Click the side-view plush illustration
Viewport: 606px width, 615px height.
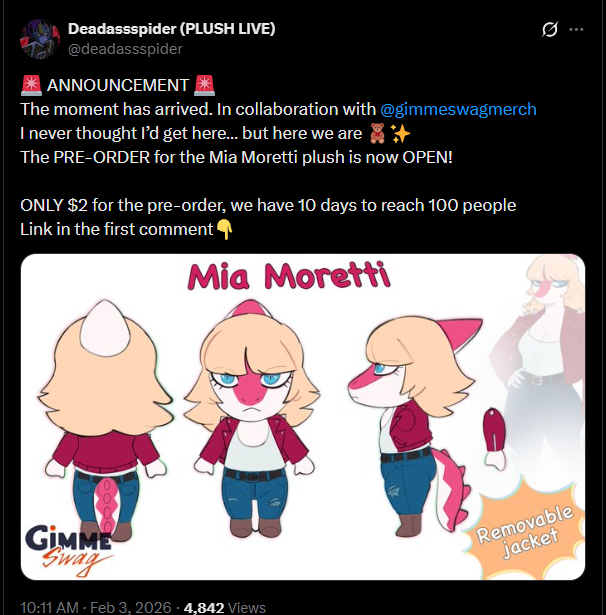(415, 425)
